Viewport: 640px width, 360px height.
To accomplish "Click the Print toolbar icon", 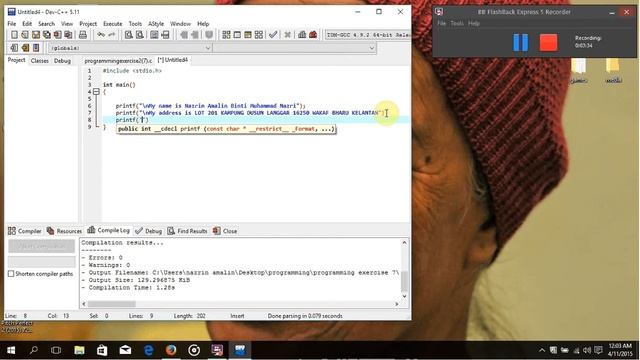I will 83,35.
